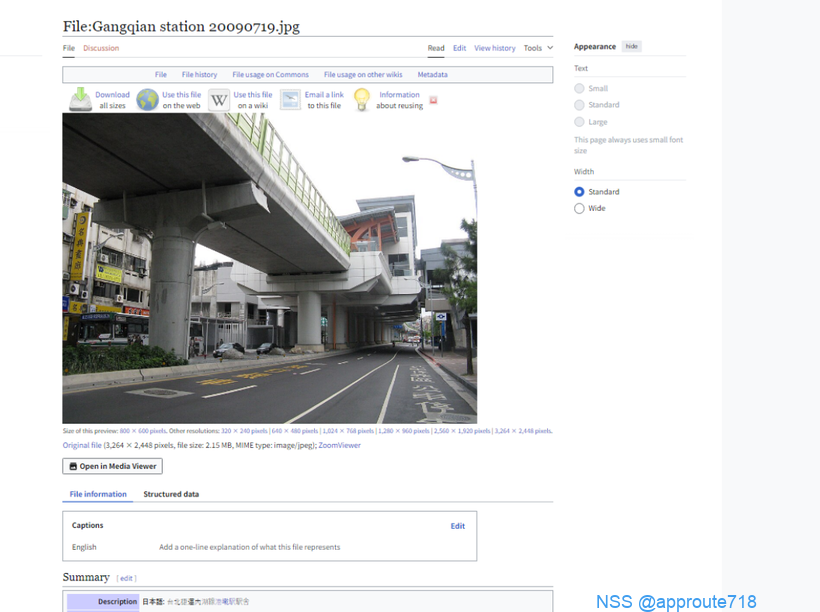
Task: Click the email envelope icon
Action: pyautogui.click(x=290, y=99)
